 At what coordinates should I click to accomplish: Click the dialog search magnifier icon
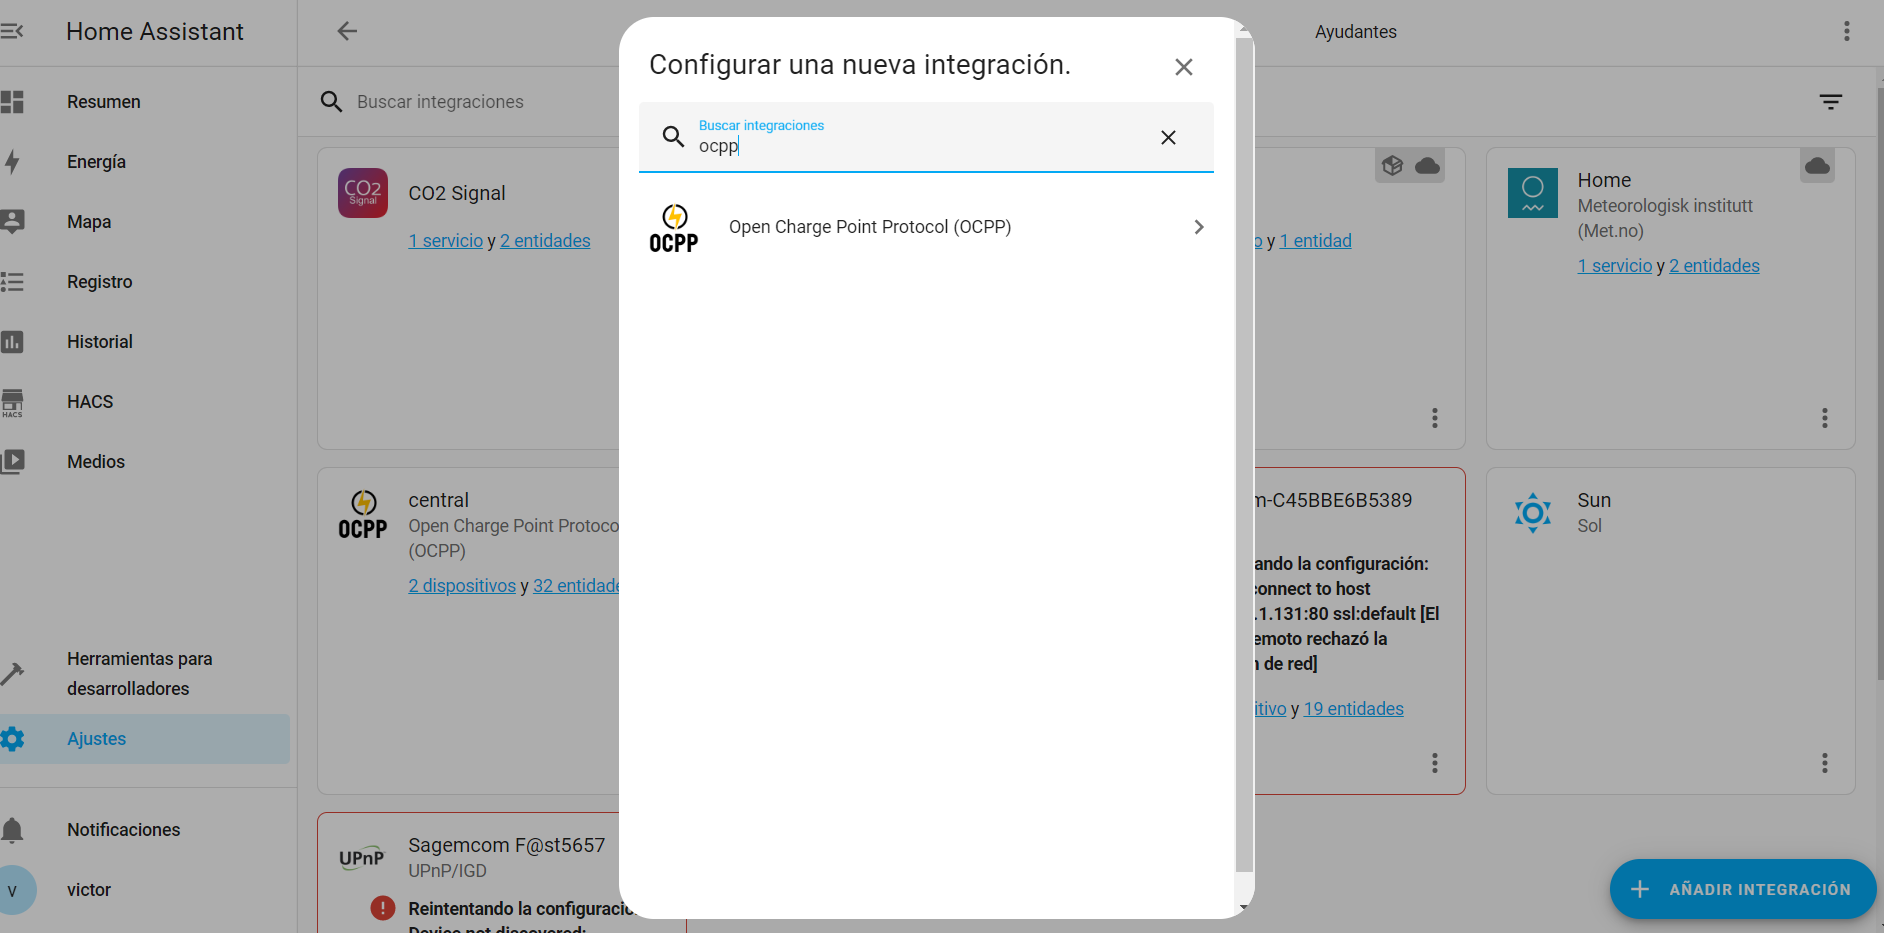click(x=674, y=137)
